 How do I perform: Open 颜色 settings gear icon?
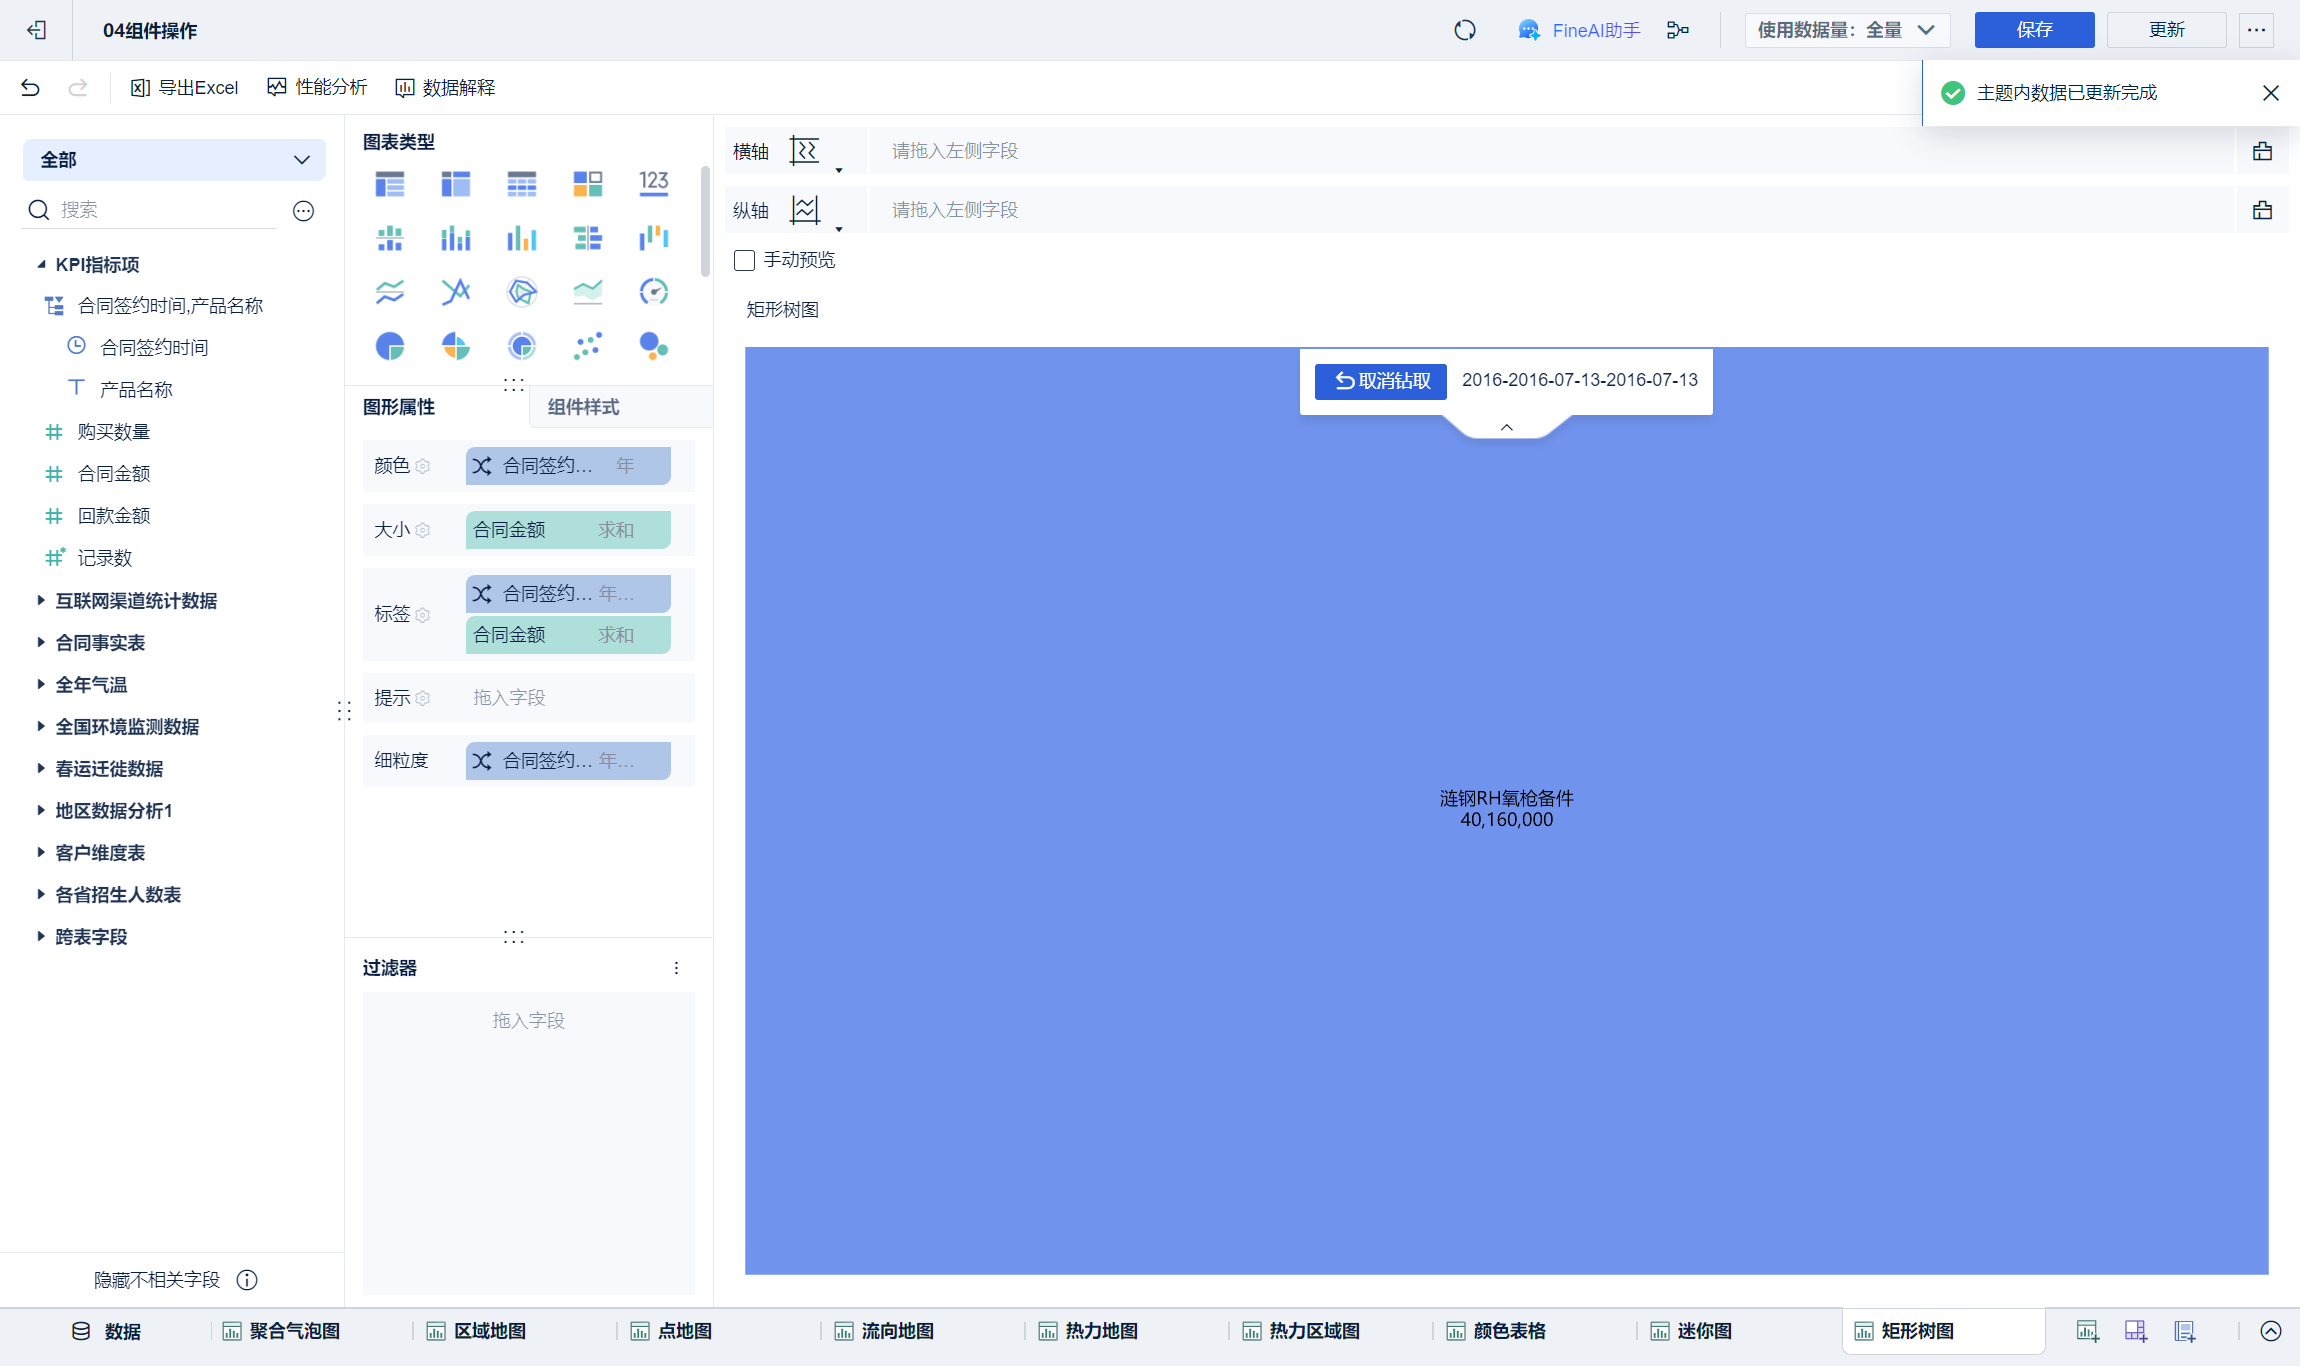click(423, 466)
